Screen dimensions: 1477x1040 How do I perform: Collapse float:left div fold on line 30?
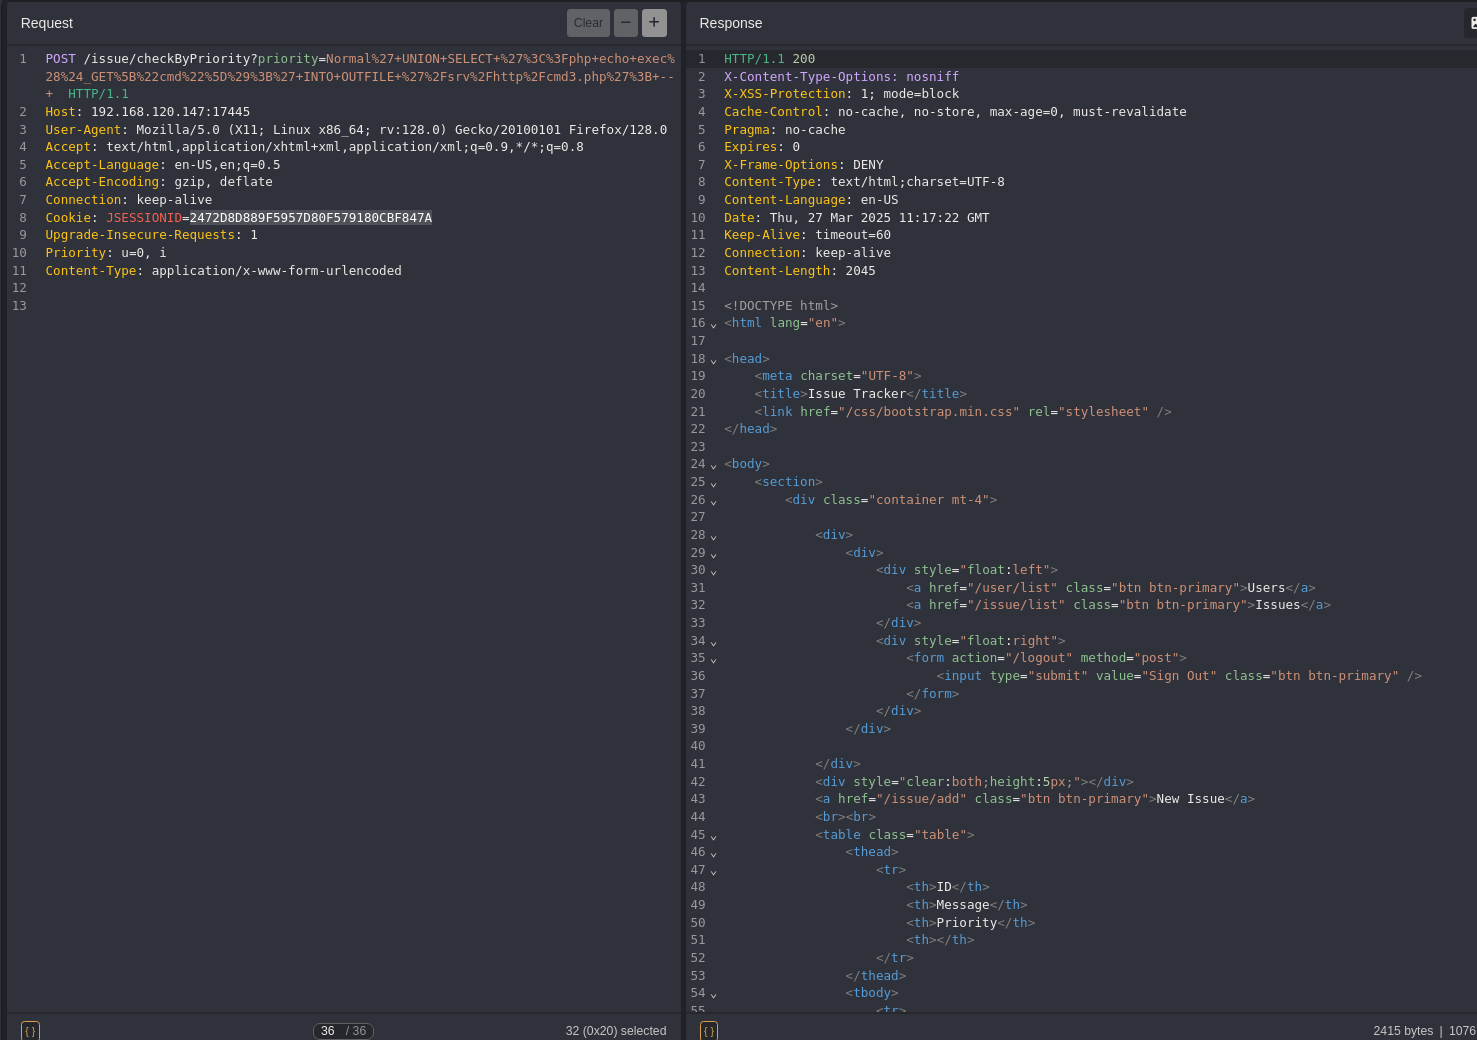[x=713, y=571]
